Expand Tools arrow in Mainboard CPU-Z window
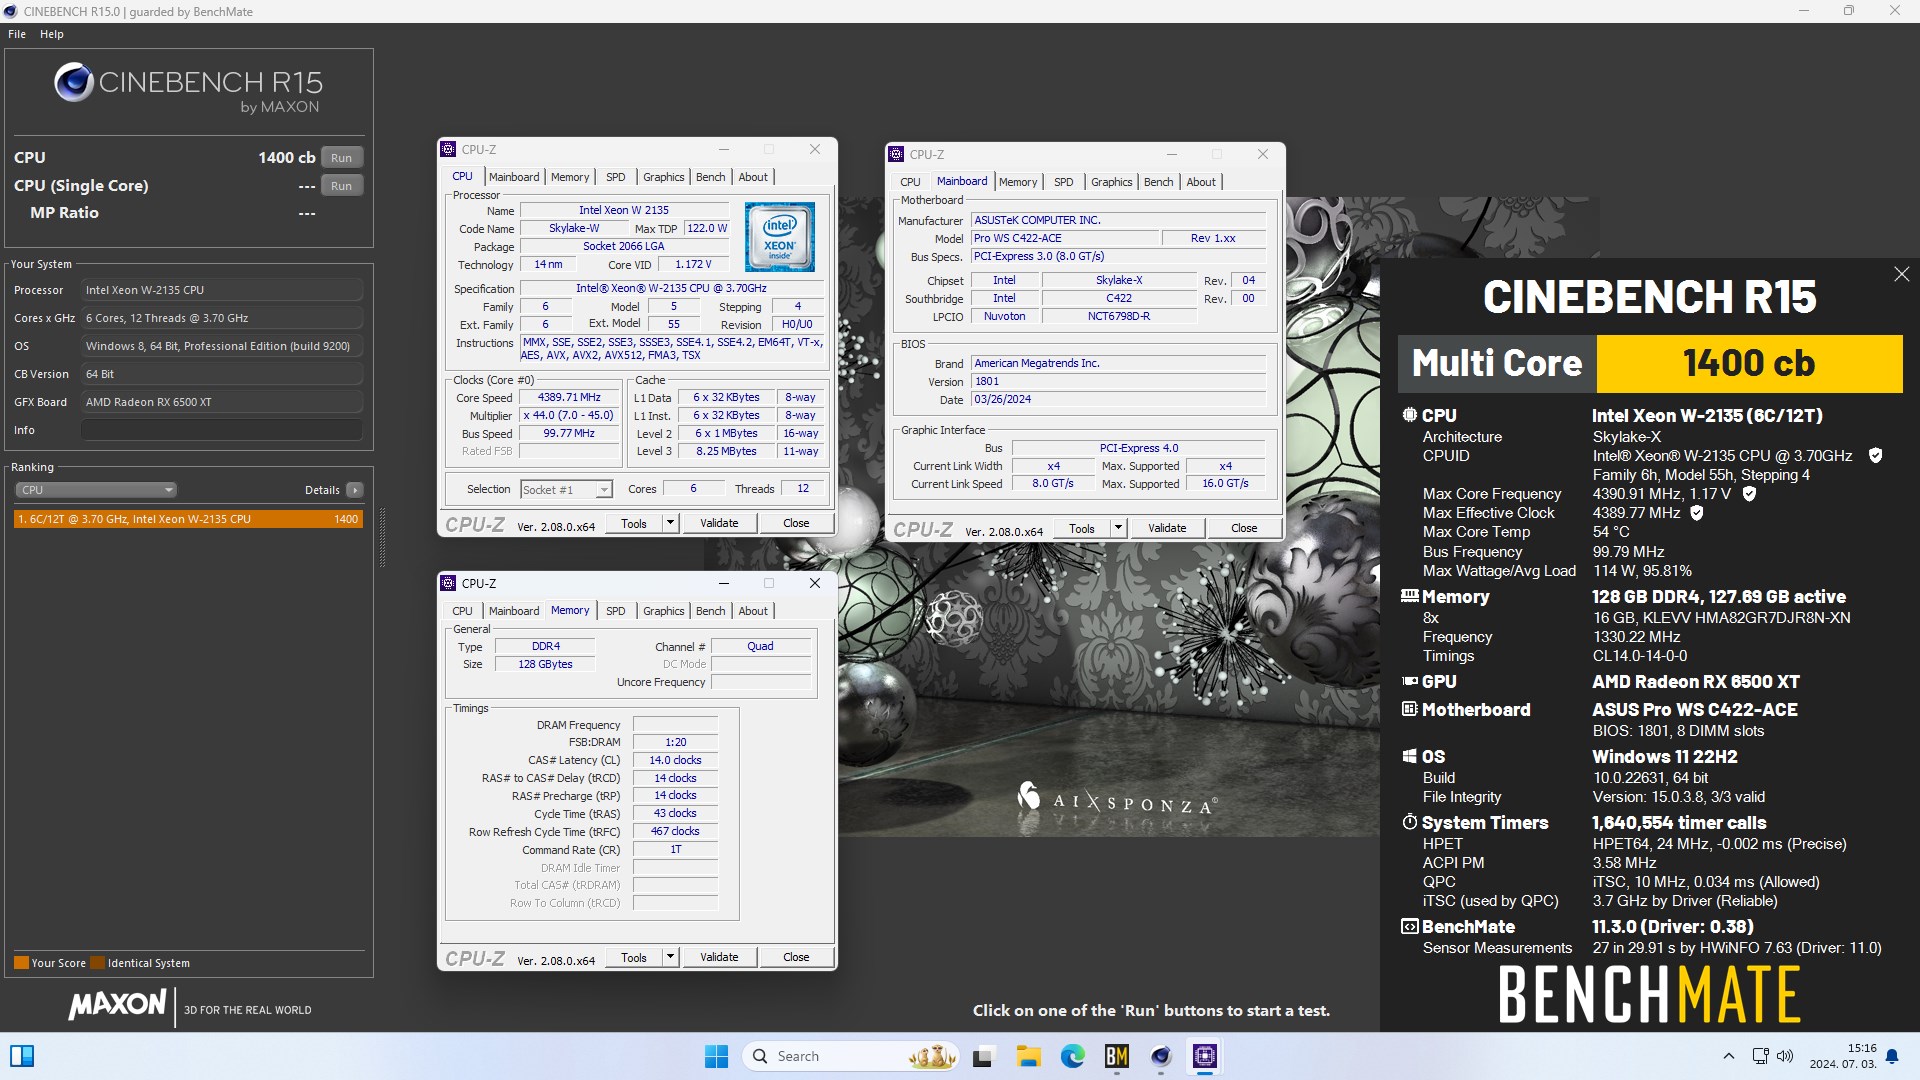The height and width of the screenshot is (1080, 1920). point(1118,528)
